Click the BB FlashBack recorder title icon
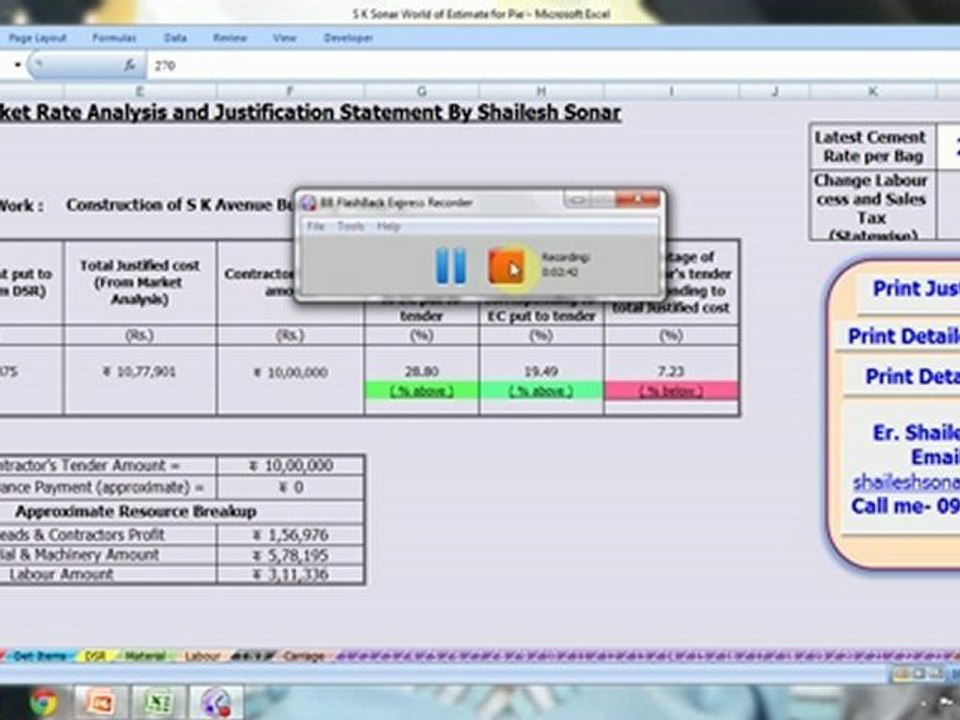Viewport: 960px width, 720px height. click(x=310, y=203)
